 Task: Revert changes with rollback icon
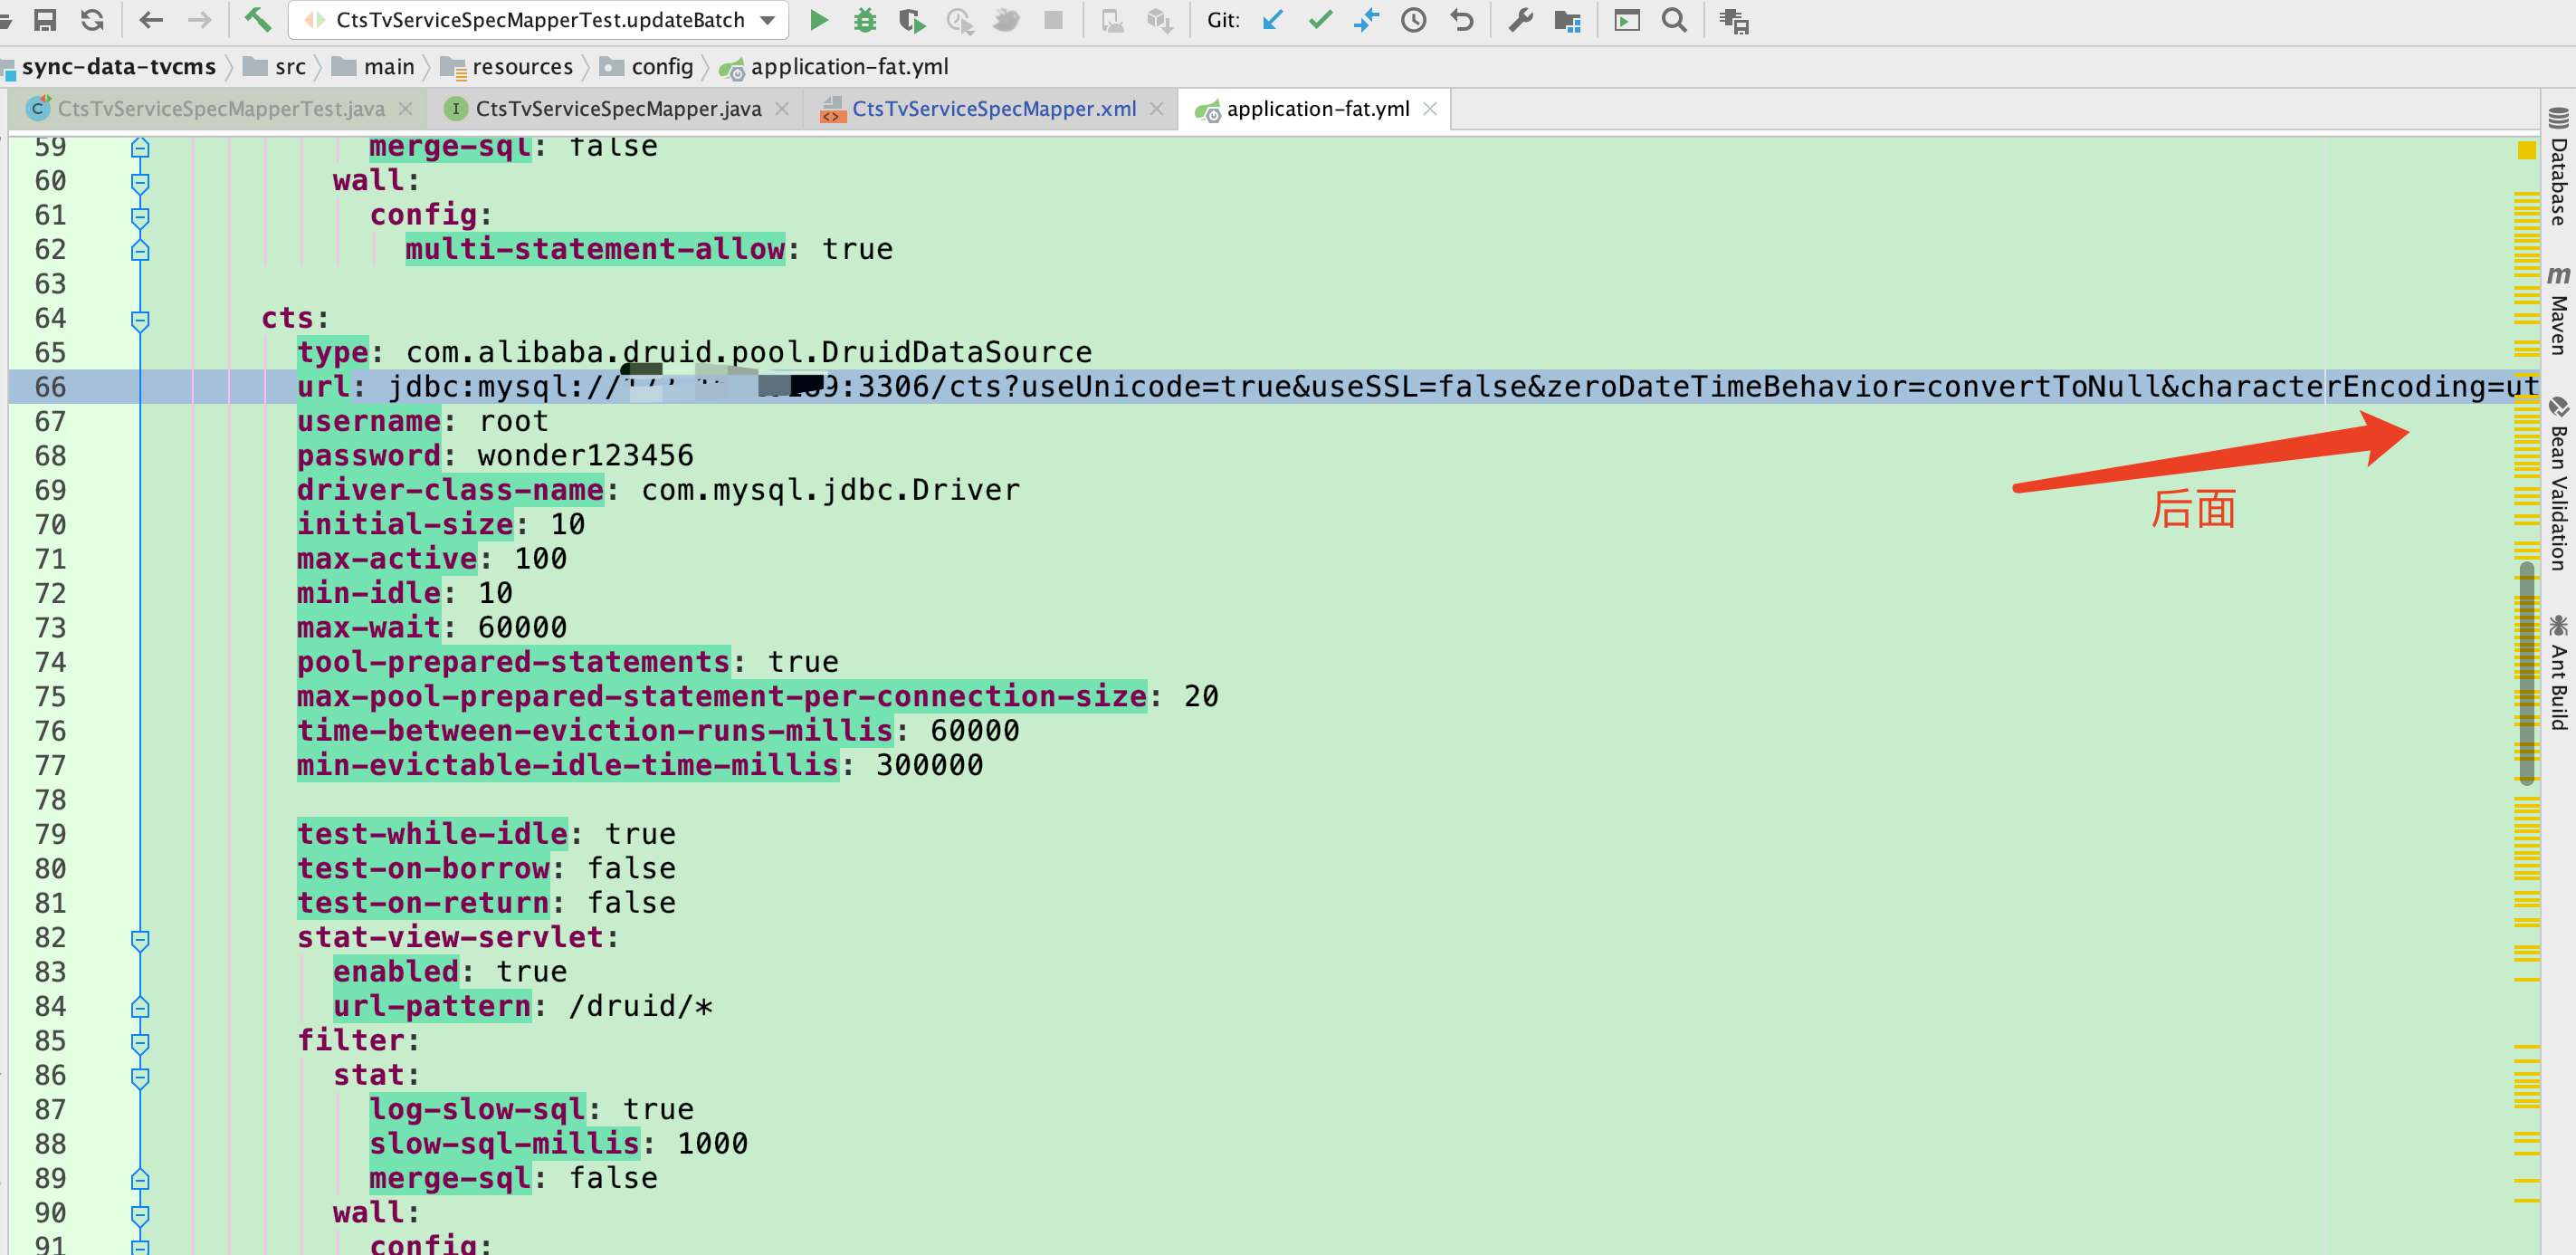1461,20
